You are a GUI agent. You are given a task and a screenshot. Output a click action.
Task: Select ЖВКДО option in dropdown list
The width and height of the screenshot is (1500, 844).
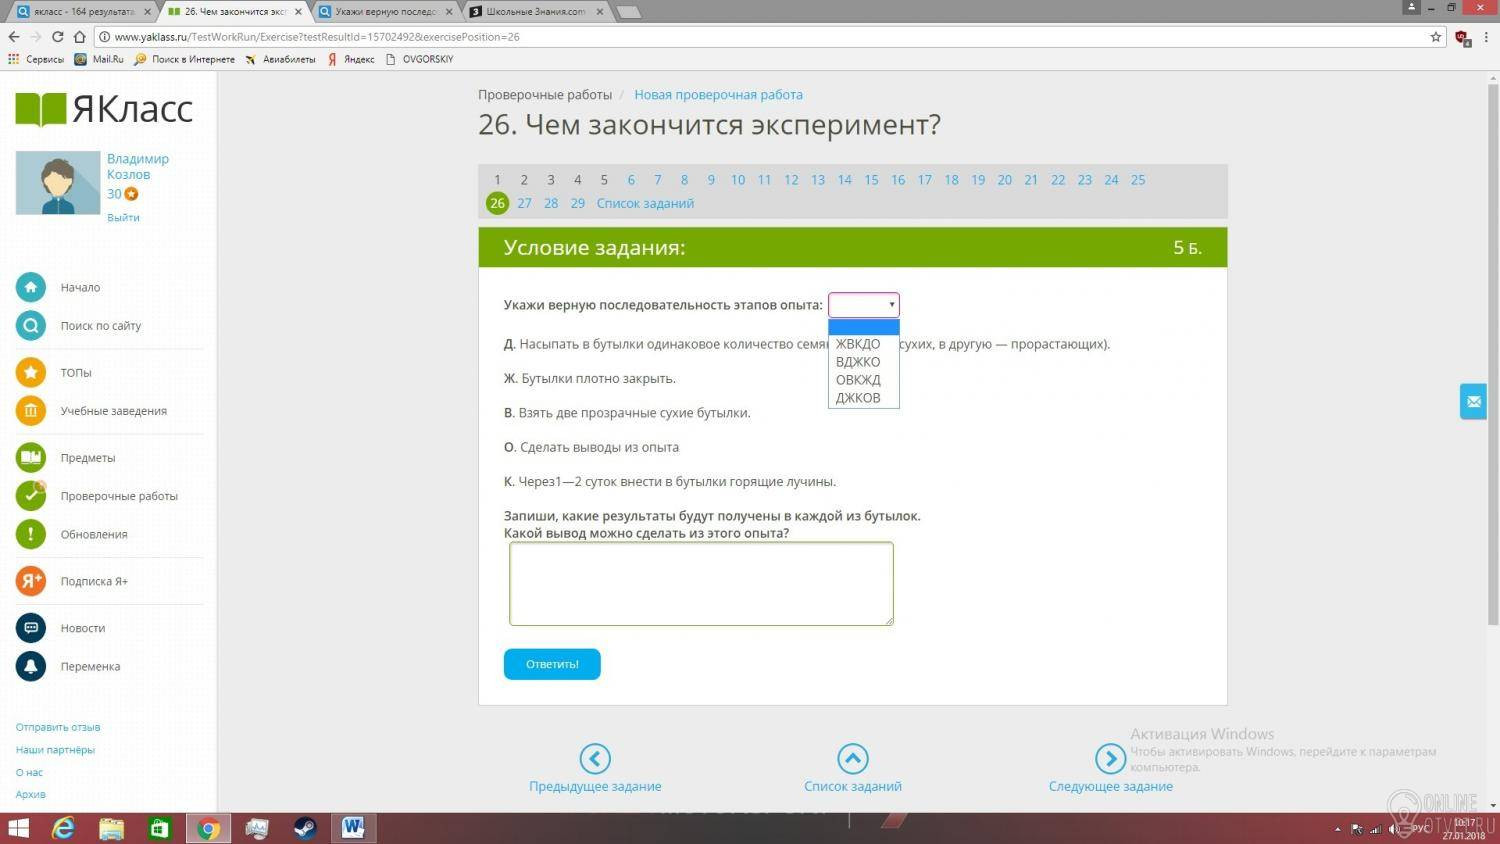tap(858, 344)
